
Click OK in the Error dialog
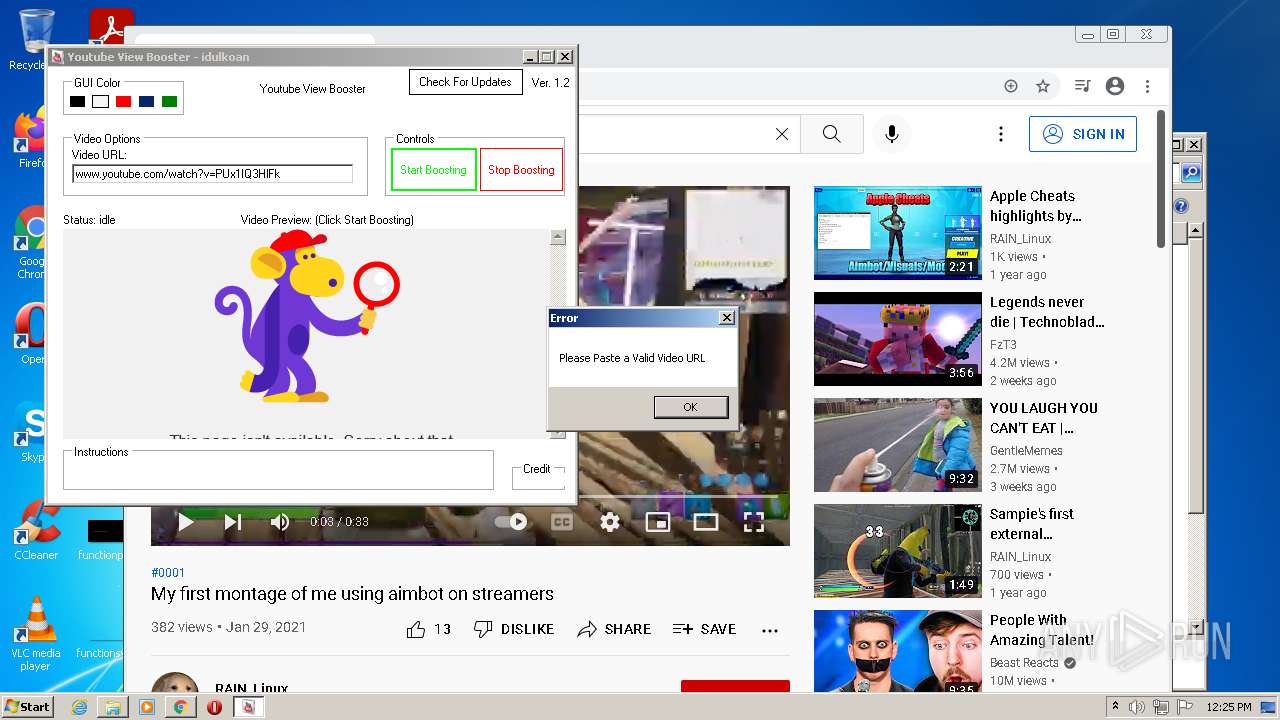click(690, 407)
